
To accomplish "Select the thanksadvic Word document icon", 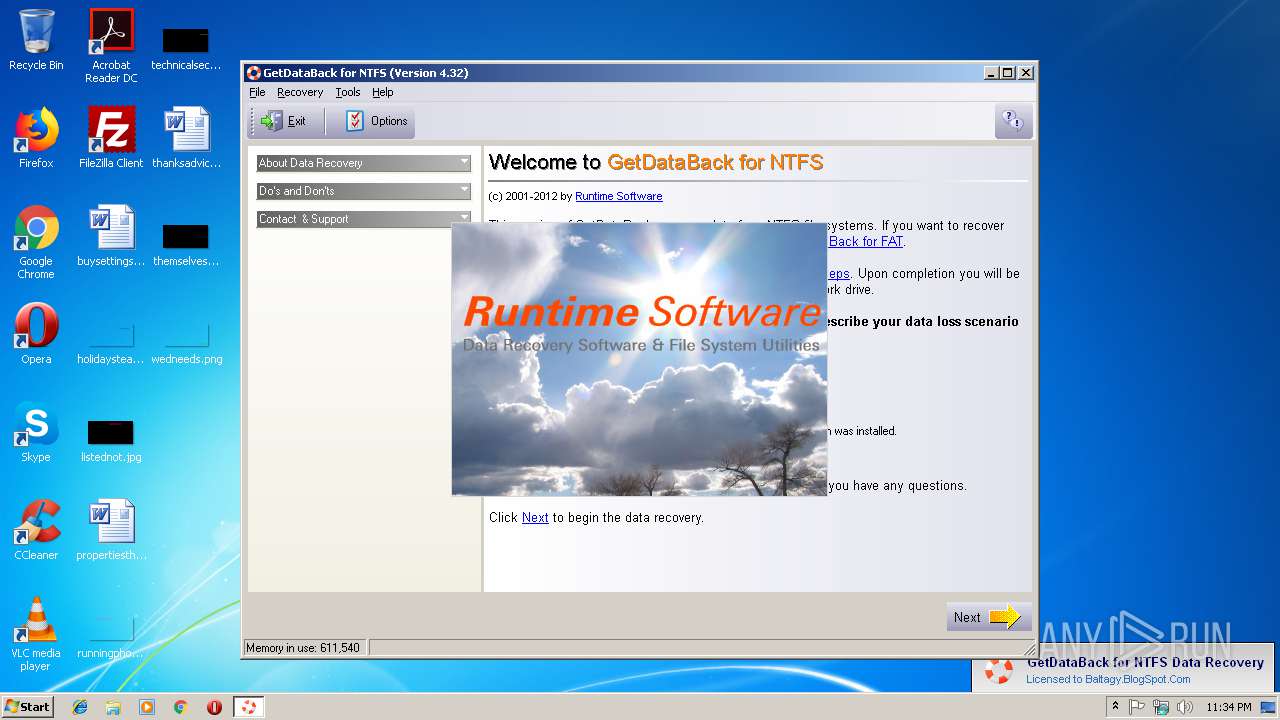I will pyautogui.click(x=186, y=138).
